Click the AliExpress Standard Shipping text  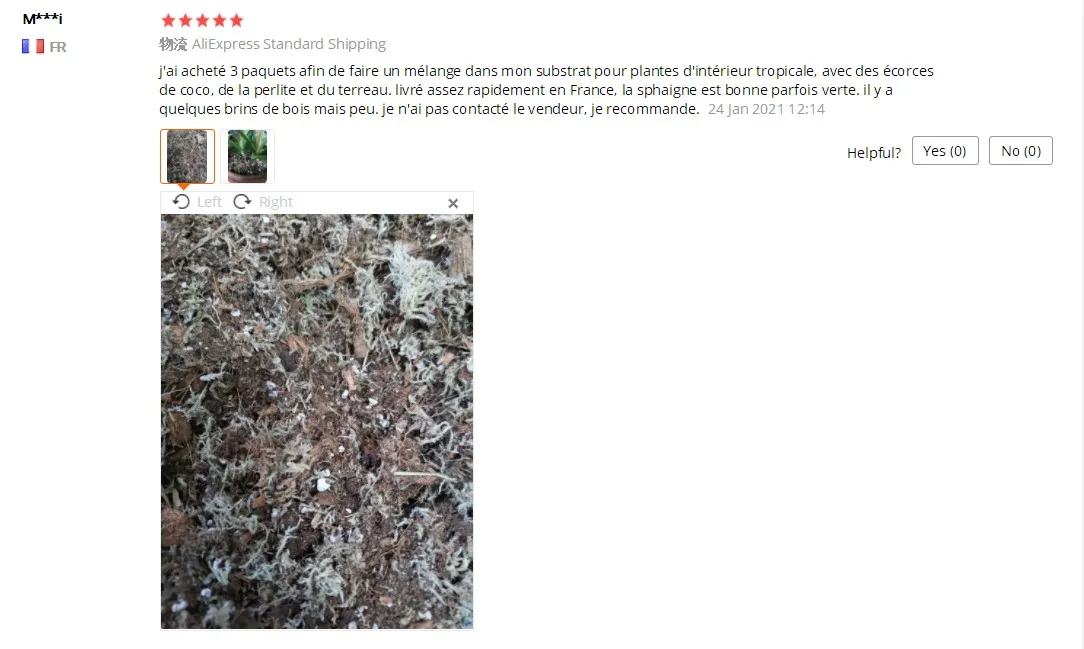[289, 44]
